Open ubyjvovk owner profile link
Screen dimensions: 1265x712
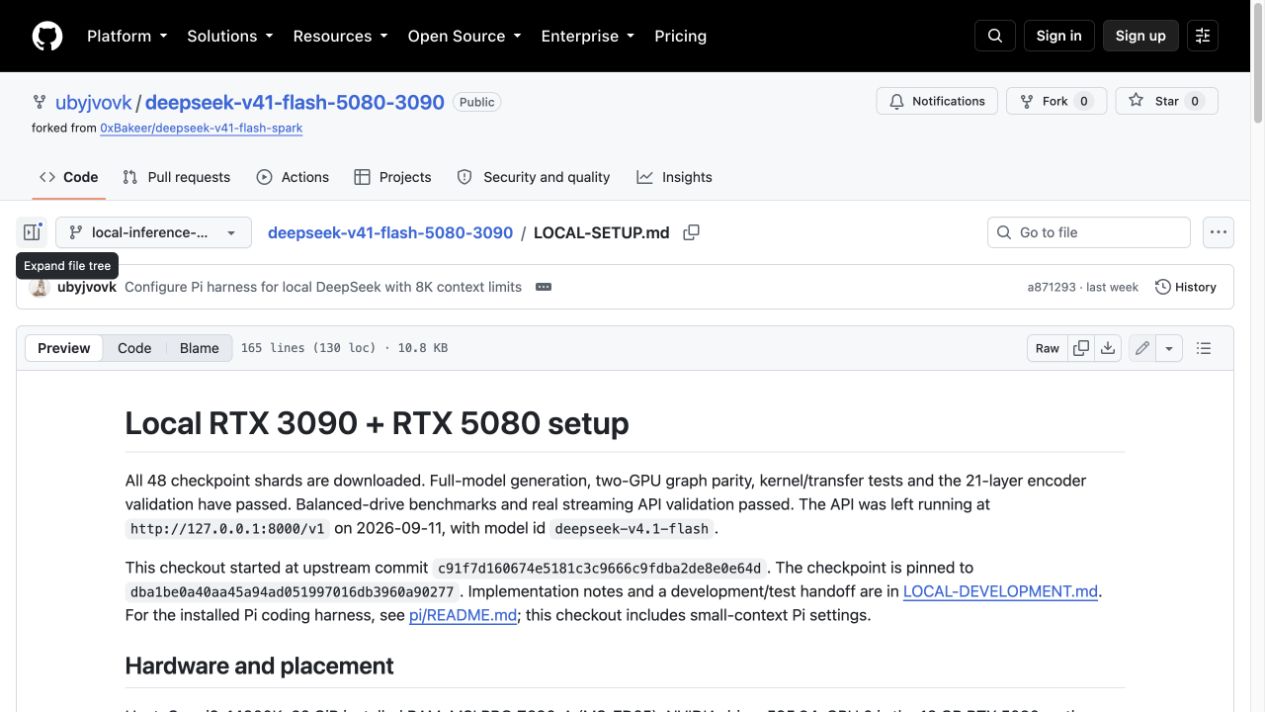pyautogui.click(x=93, y=102)
